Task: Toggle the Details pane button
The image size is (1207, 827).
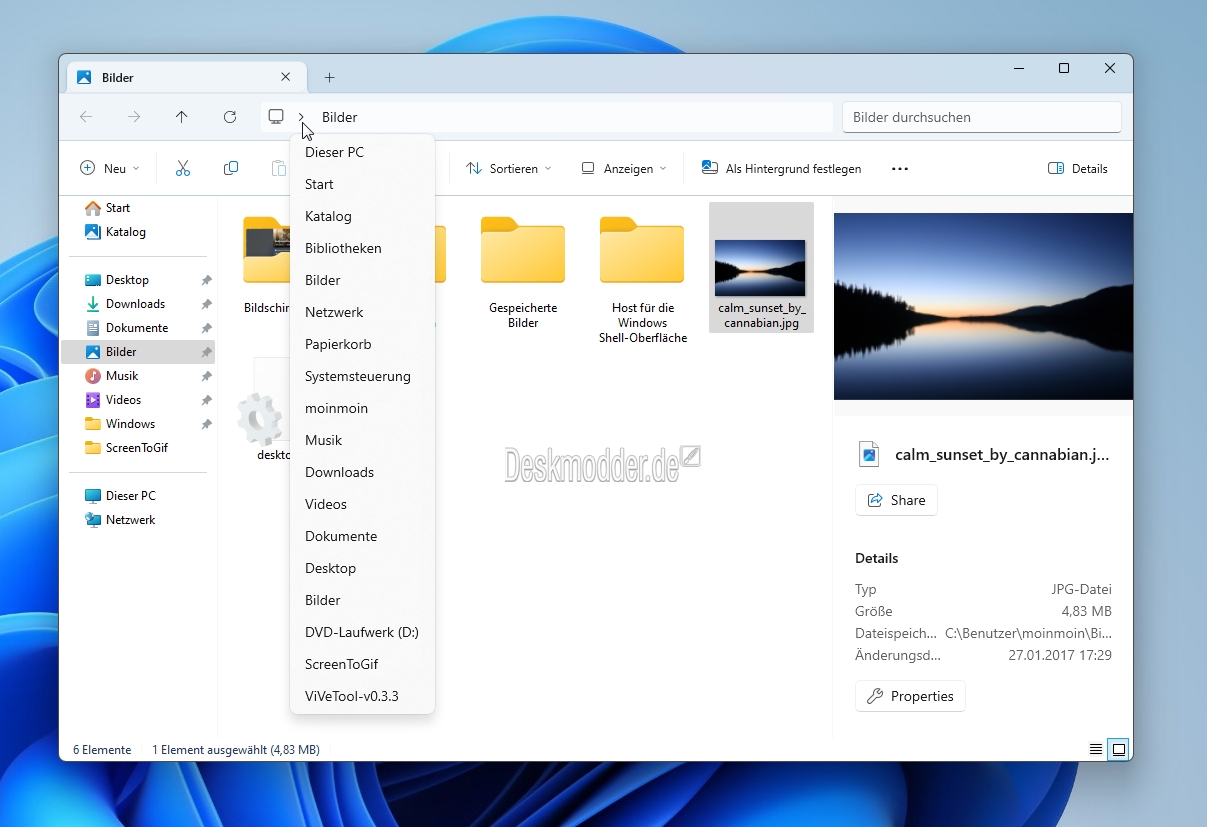Action: point(1078,168)
